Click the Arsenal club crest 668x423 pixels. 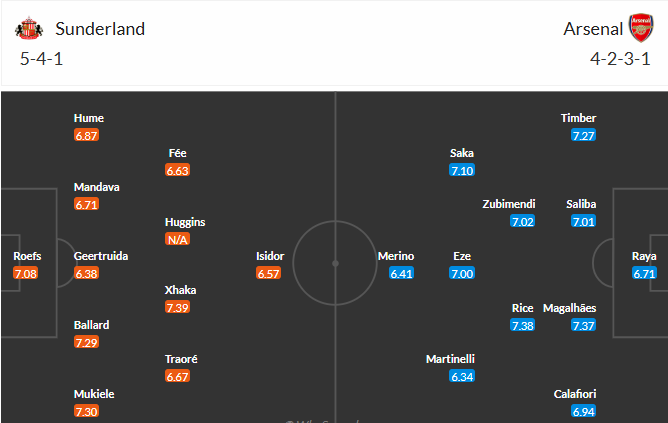[640, 28]
